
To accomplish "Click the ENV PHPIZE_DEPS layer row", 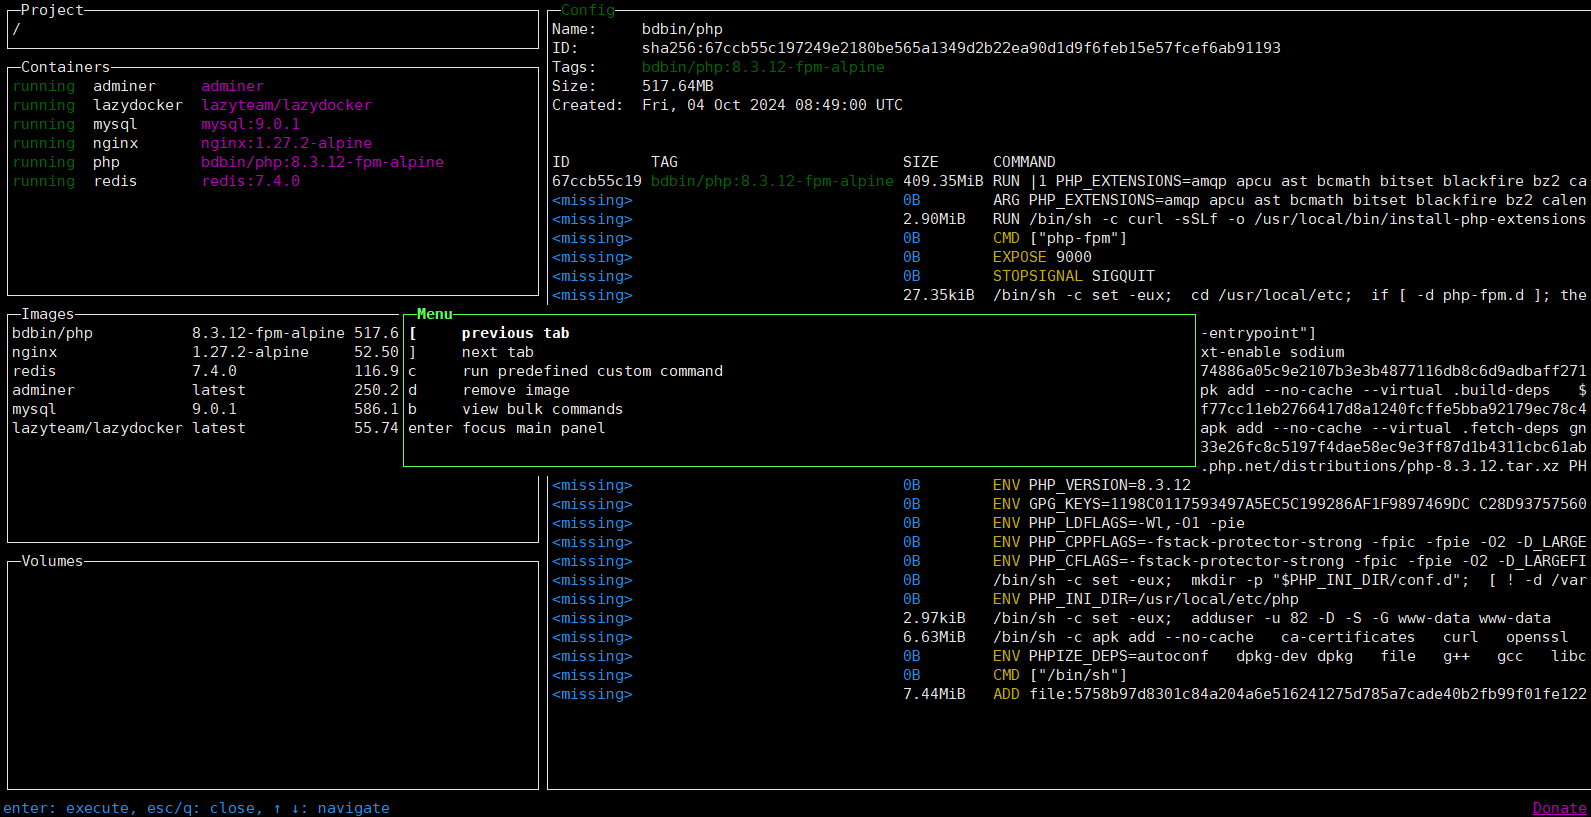I will tap(1069, 656).
